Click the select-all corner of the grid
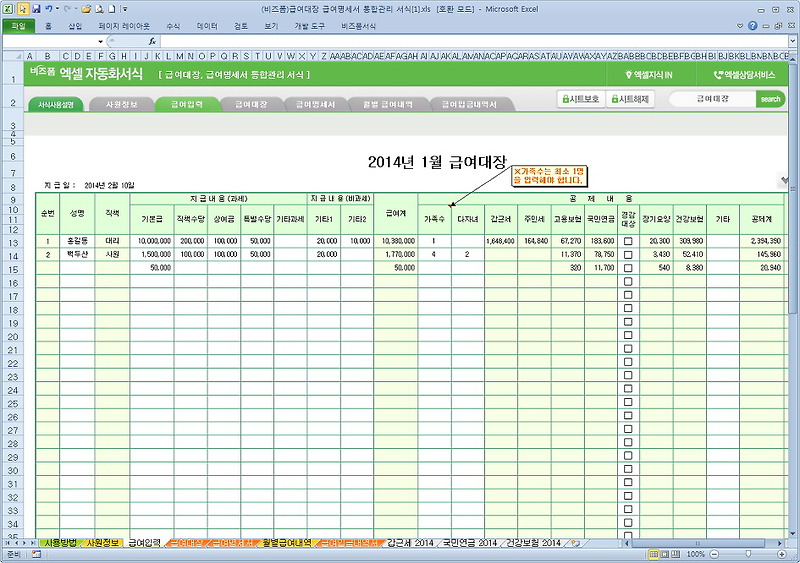 [x=13, y=56]
